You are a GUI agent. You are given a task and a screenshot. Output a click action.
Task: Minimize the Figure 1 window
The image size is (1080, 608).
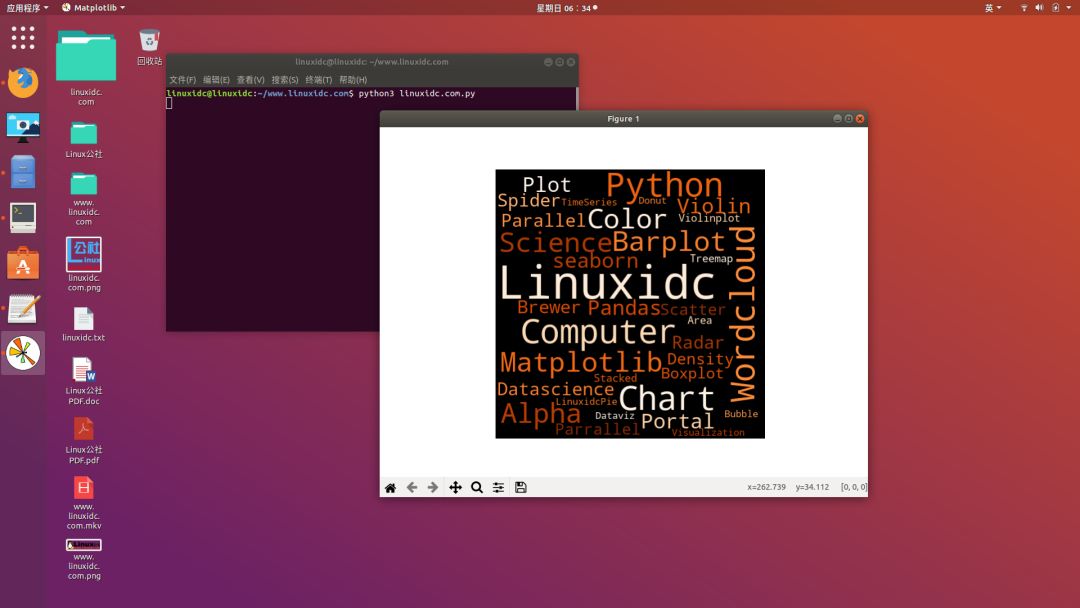838,118
